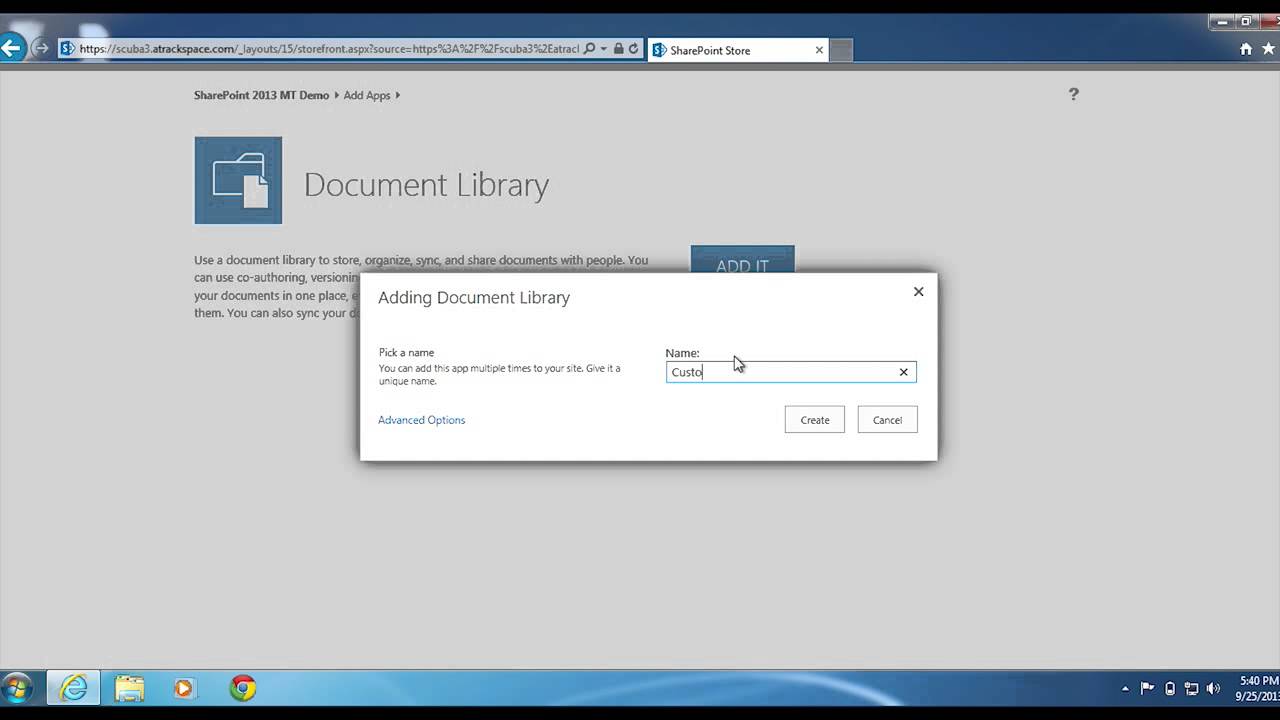Image resolution: width=1280 pixels, height=720 pixels.
Task: Open File Explorer folder on taskbar
Action: [129, 688]
